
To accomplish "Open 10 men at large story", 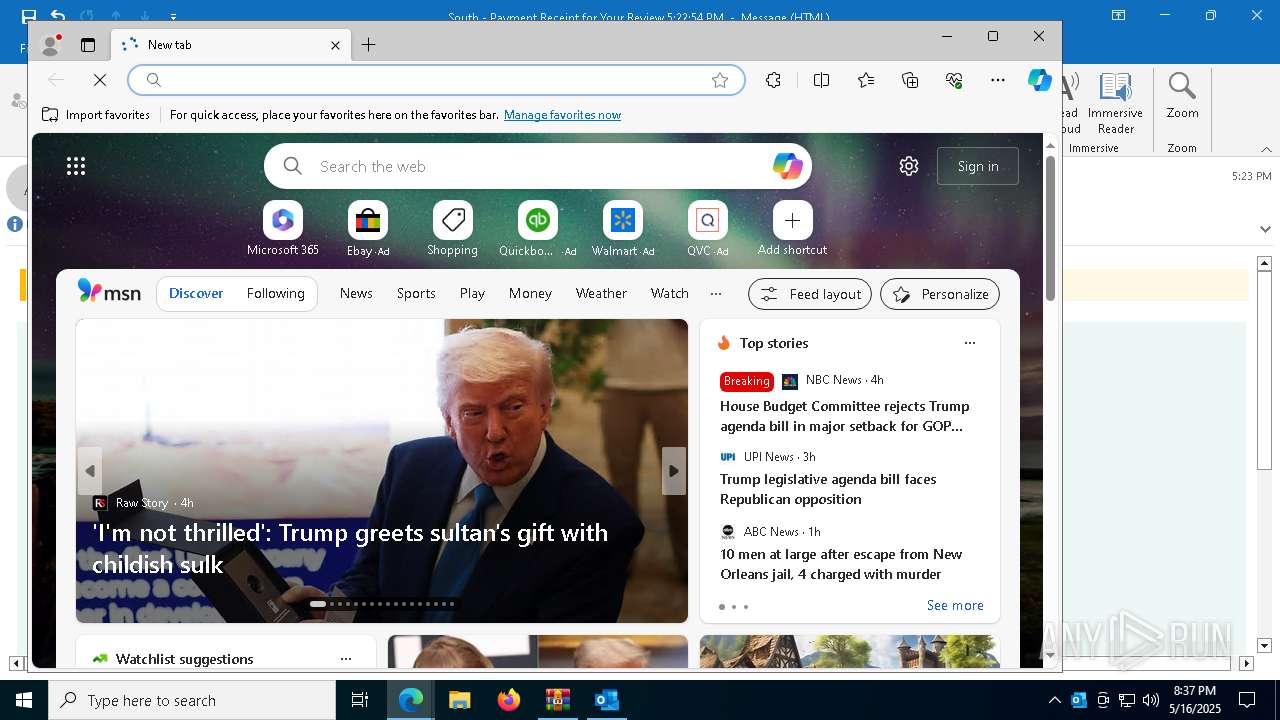I will [841, 564].
